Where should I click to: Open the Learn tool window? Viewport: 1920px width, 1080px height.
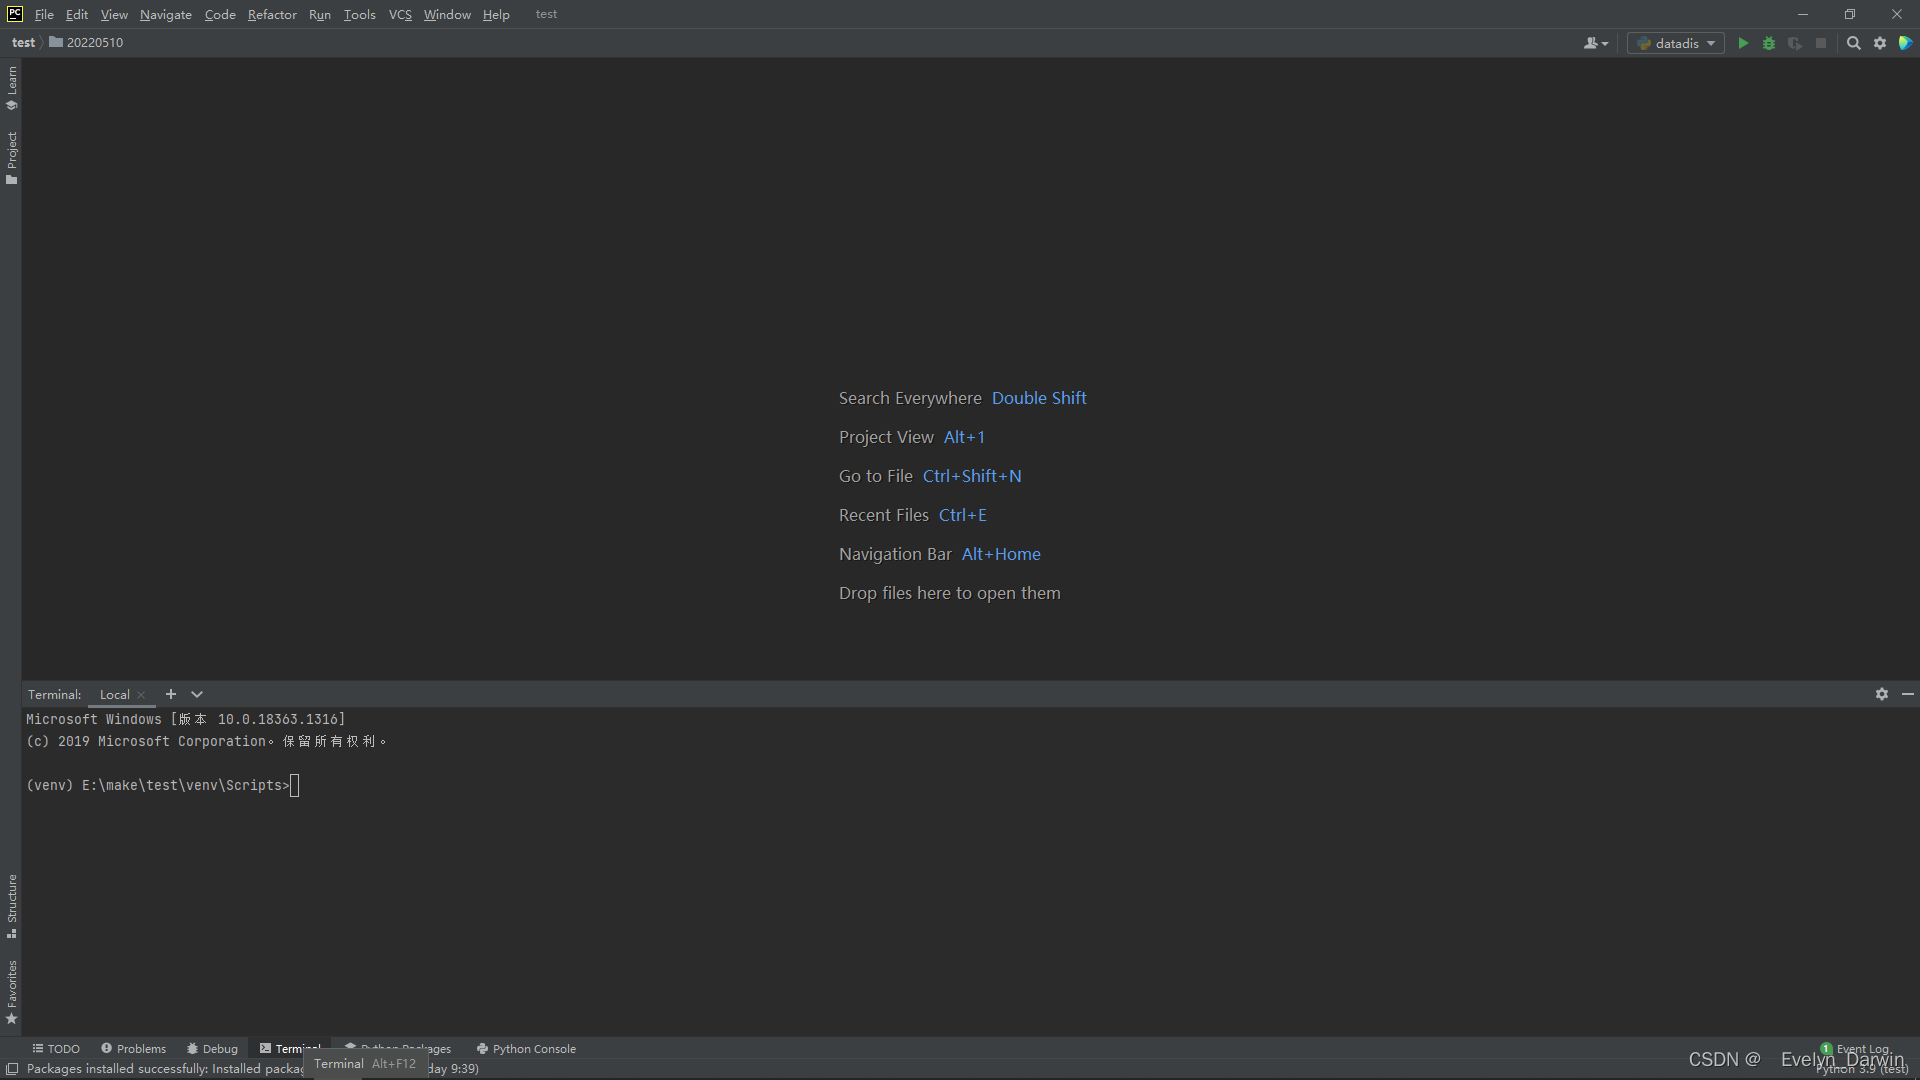[x=11, y=88]
